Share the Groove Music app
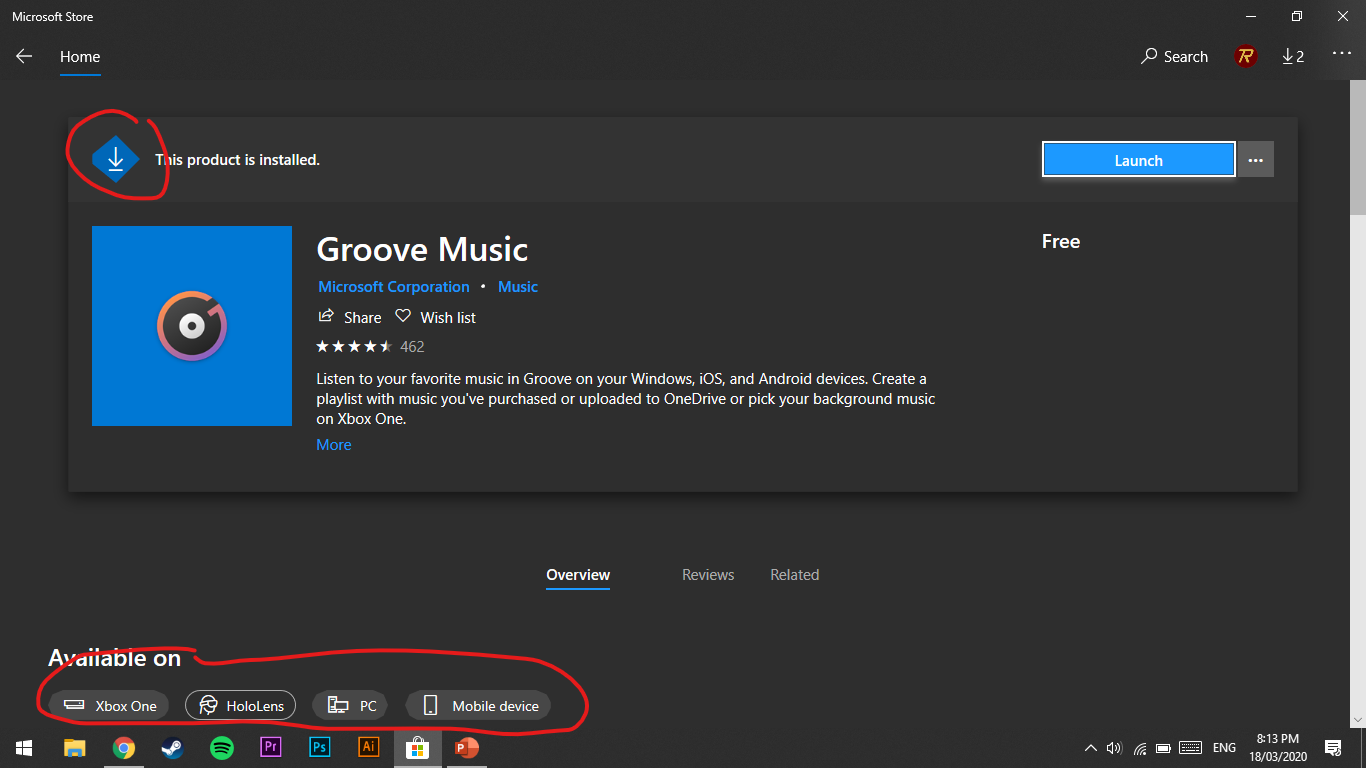The image size is (1366, 768). pos(350,317)
